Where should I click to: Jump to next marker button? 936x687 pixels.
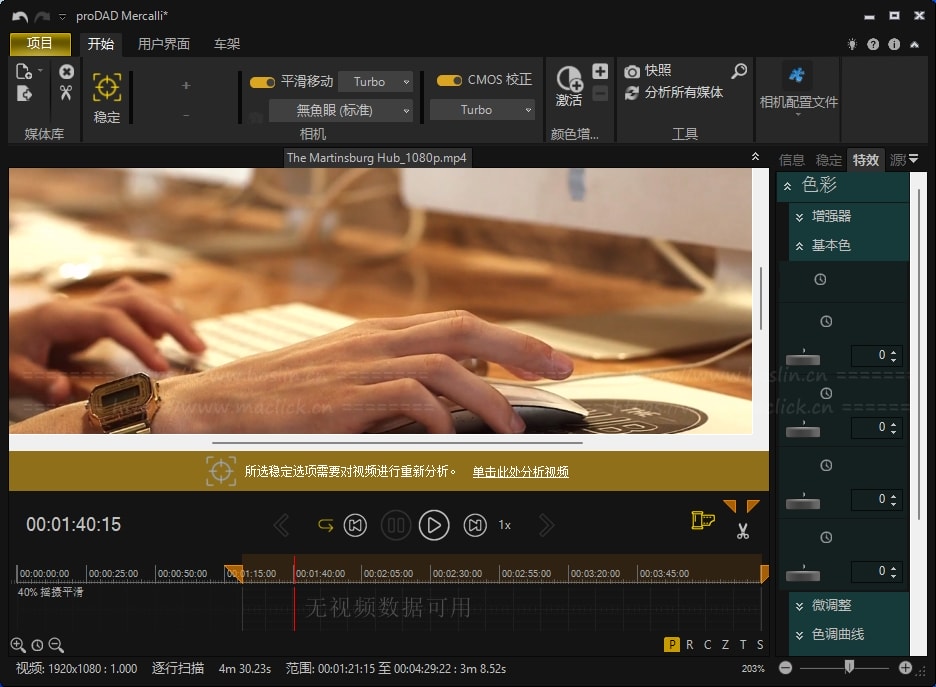[x=475, y=525]
